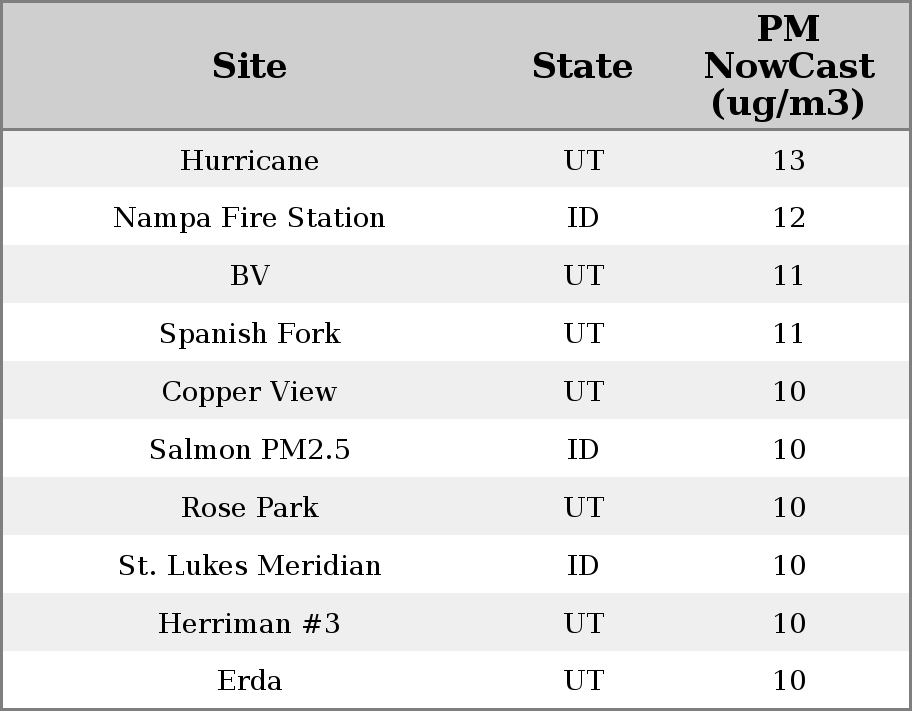Click the State column header
This screenshot has width=912, height=711.
[582, 66]
